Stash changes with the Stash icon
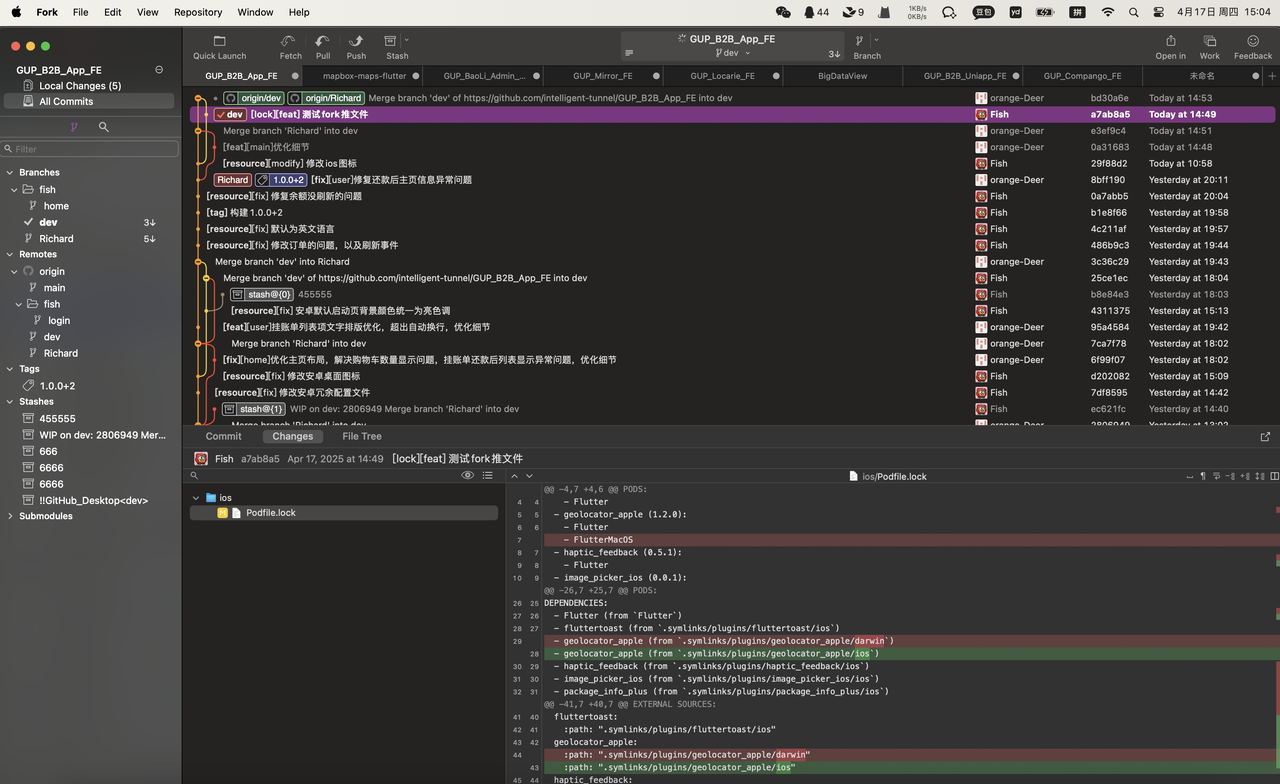Screen dimensions: 1280x784 point(391,41)
